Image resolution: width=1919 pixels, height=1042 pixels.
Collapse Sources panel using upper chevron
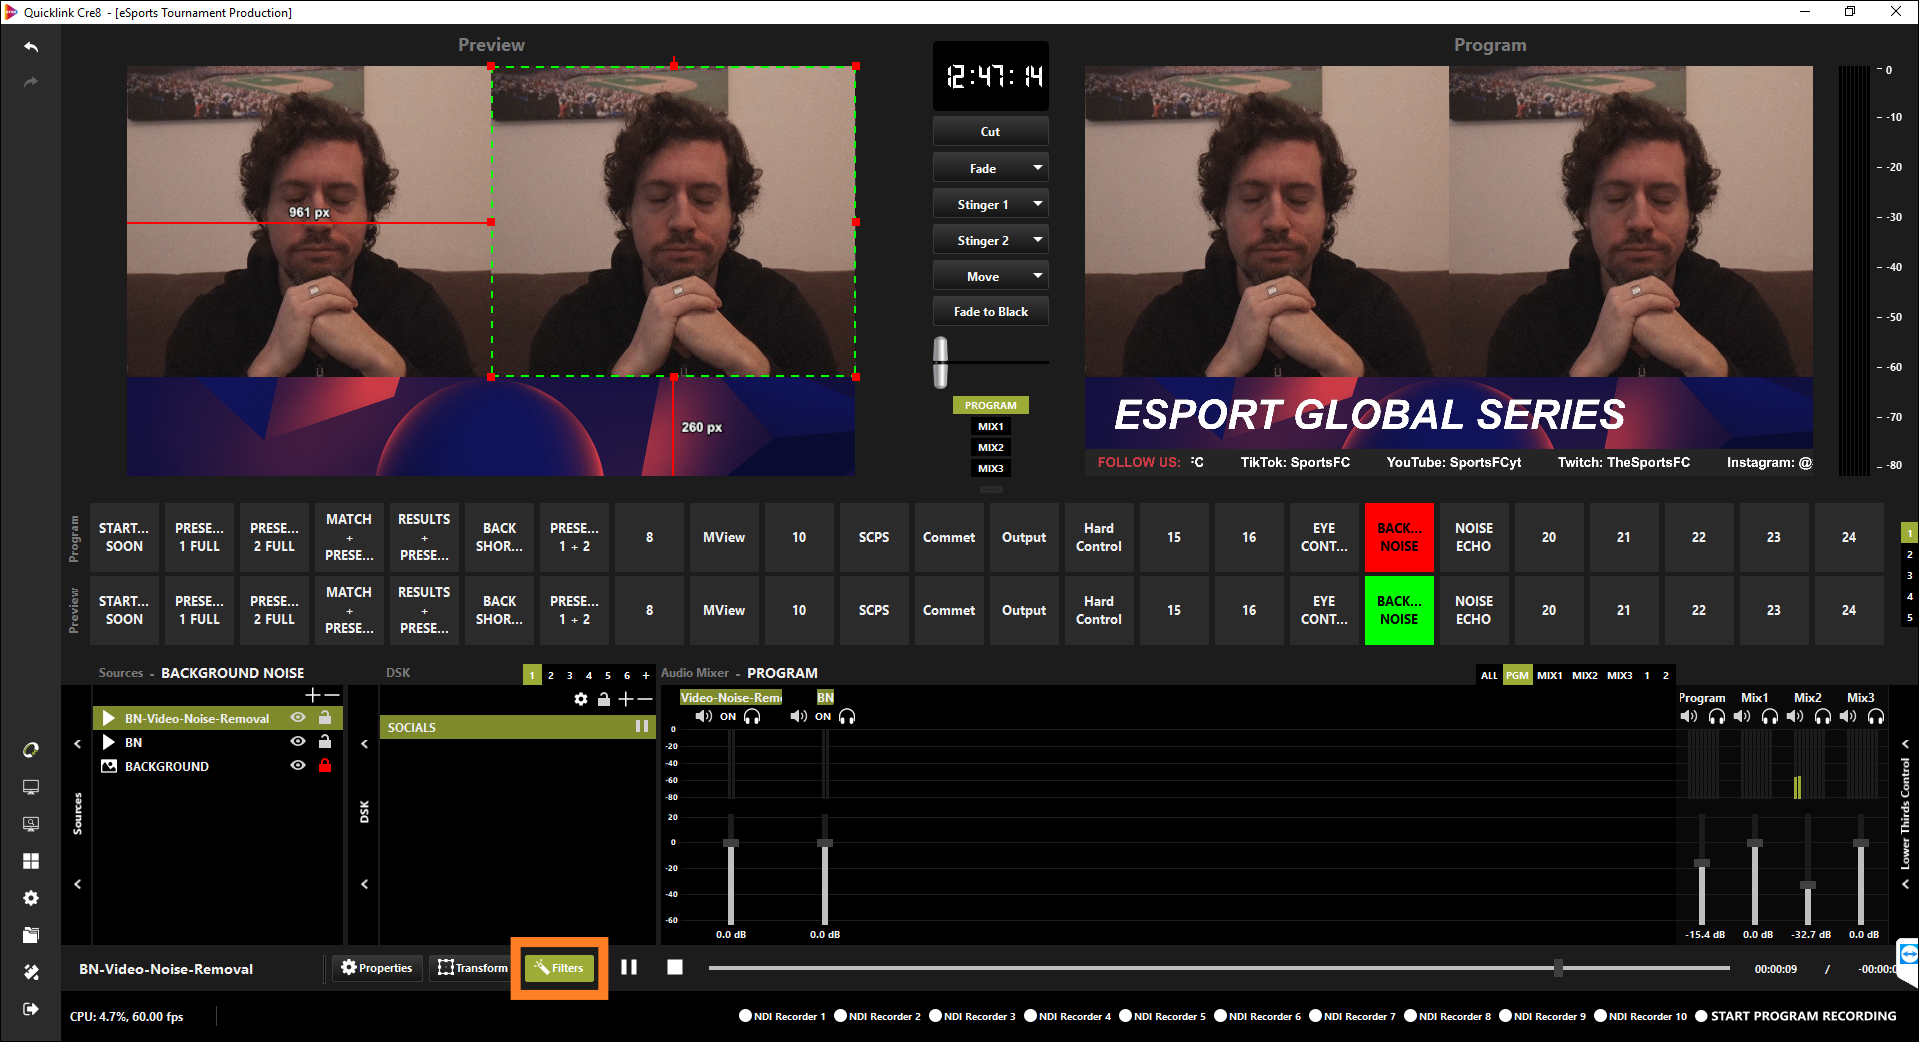[x=78, y=744]
